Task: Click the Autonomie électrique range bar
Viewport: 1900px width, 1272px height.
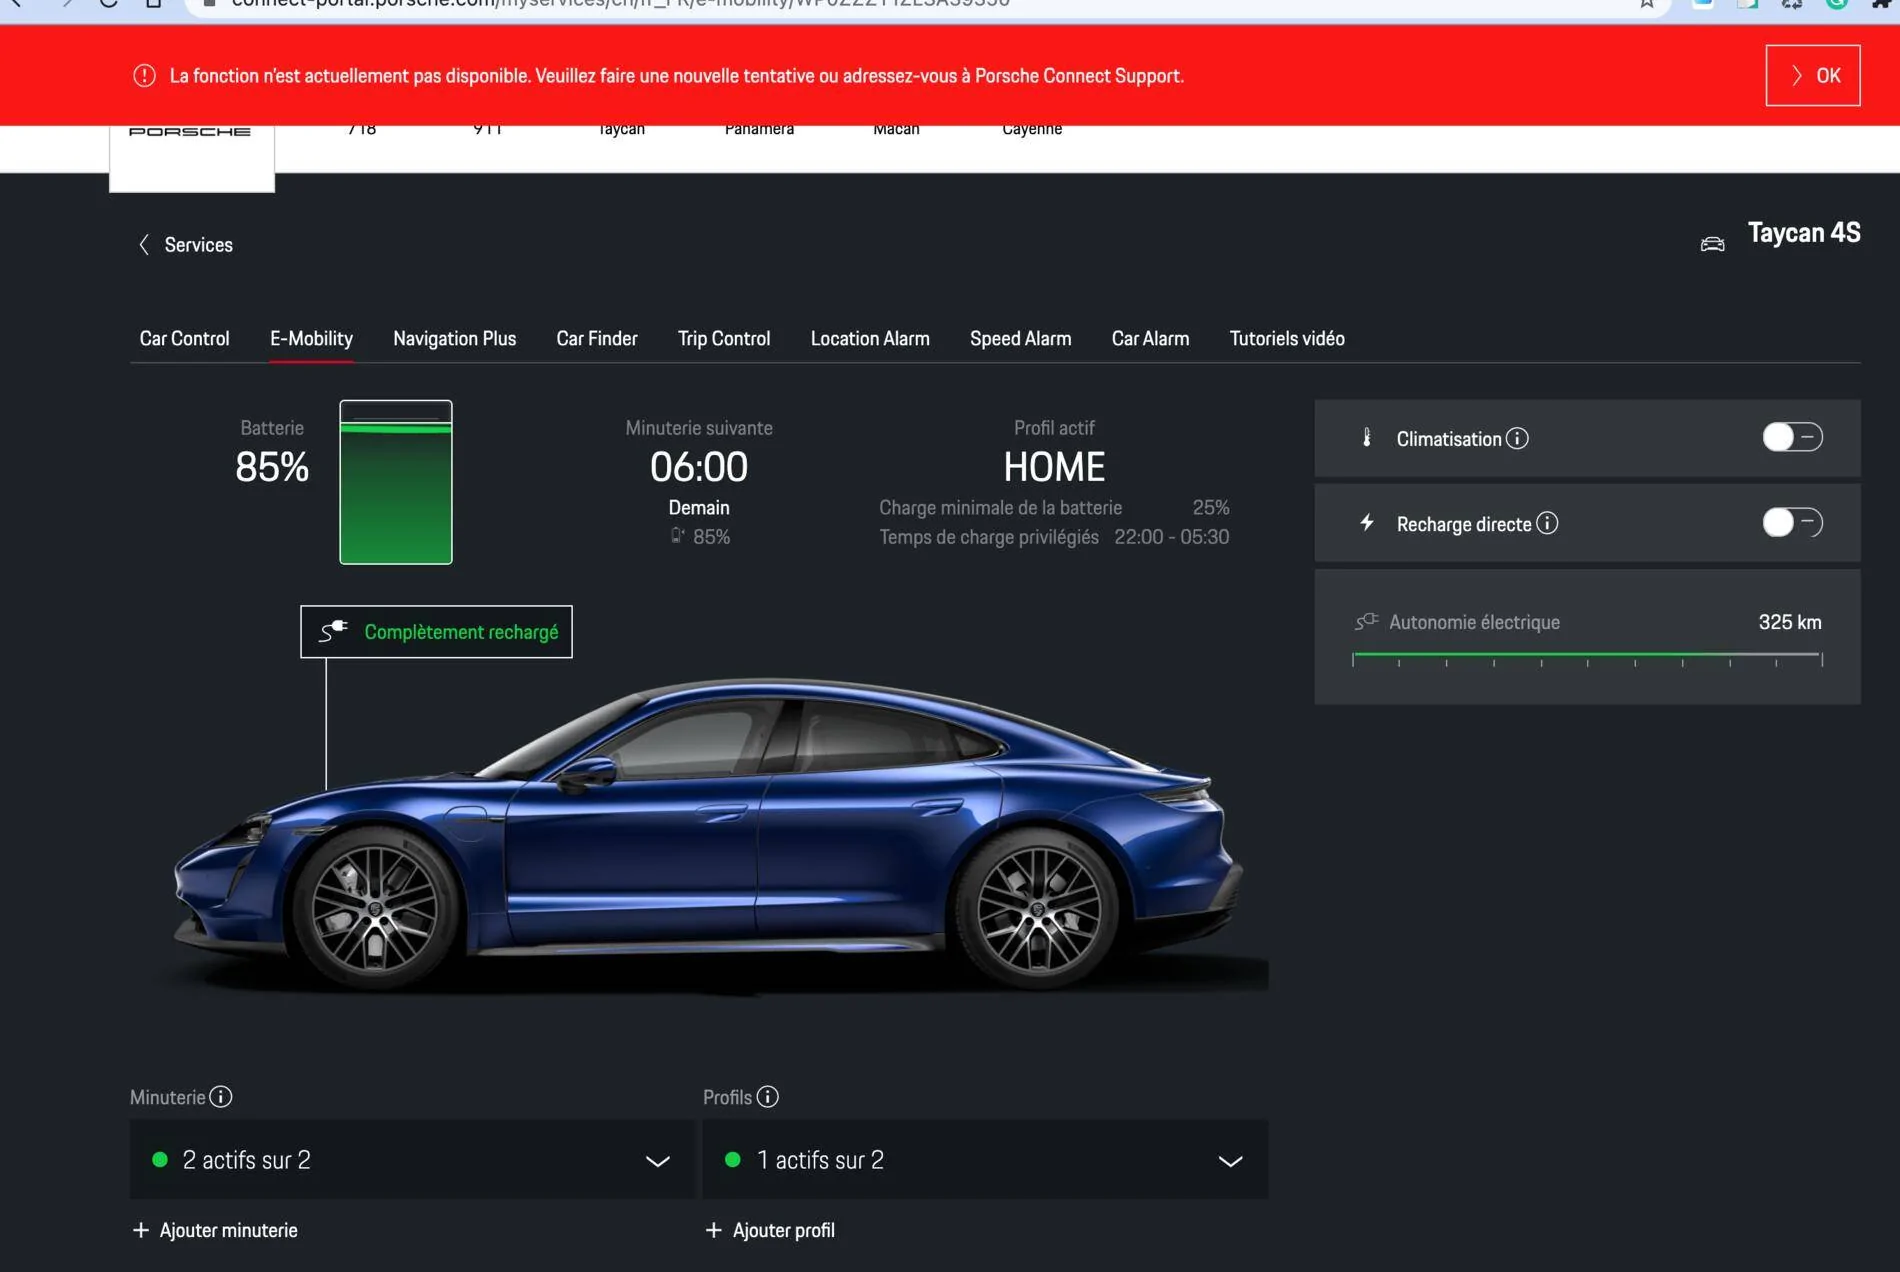Action: tap(1587, 657)
